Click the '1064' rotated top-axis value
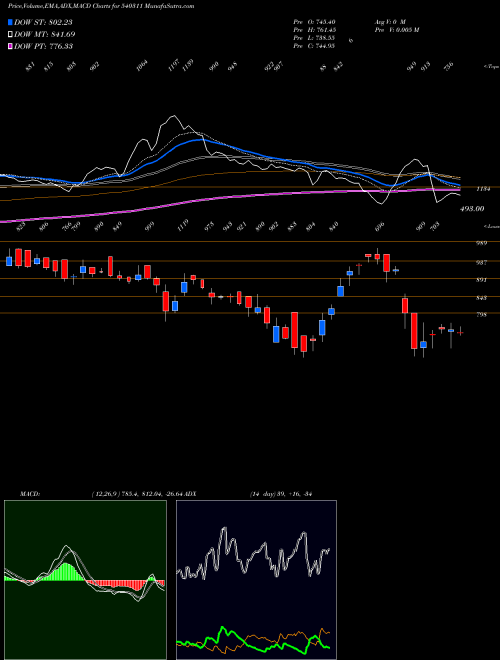The height and width of the screenshot is (660, 500). click(x=142, y=66)
